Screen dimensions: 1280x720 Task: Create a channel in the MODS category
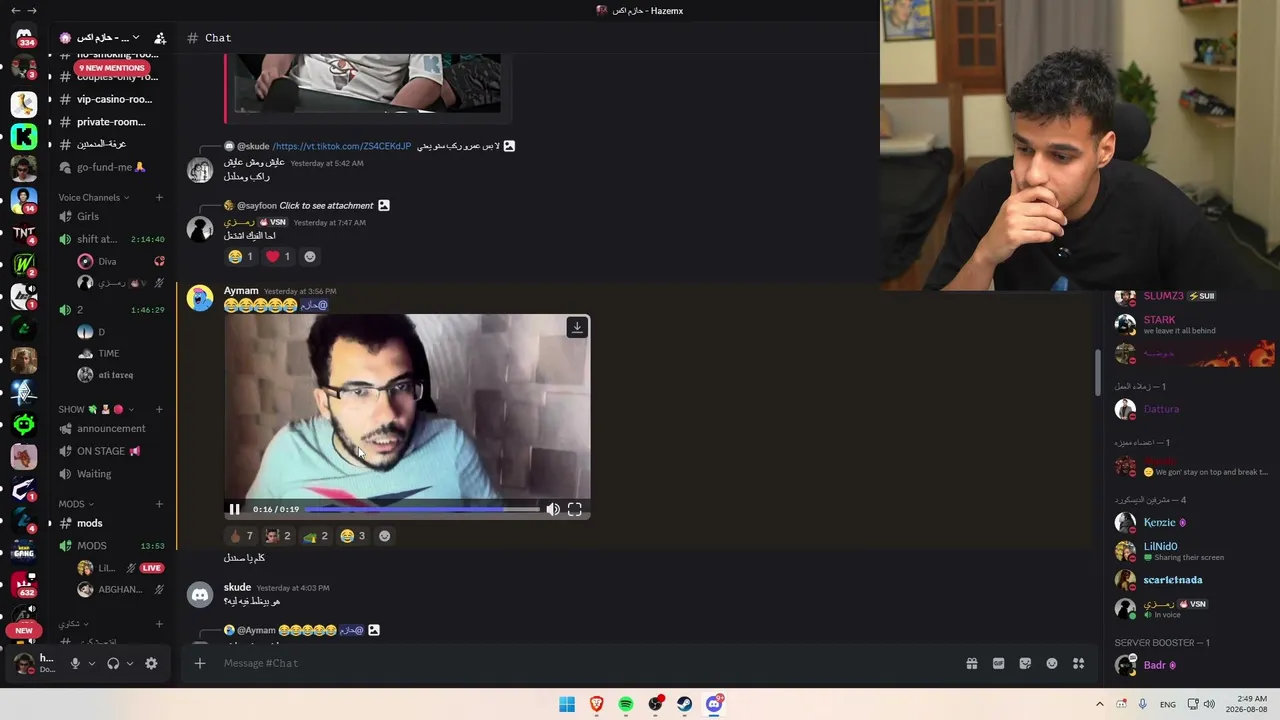pyautogui.click(x=159, y=504)
